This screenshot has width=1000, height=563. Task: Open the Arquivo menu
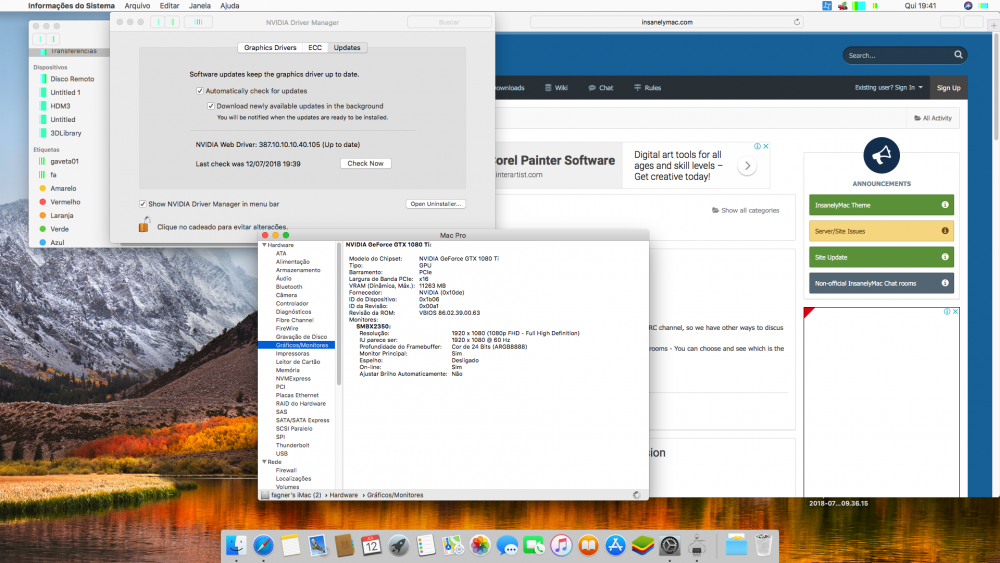click(137, 6)
